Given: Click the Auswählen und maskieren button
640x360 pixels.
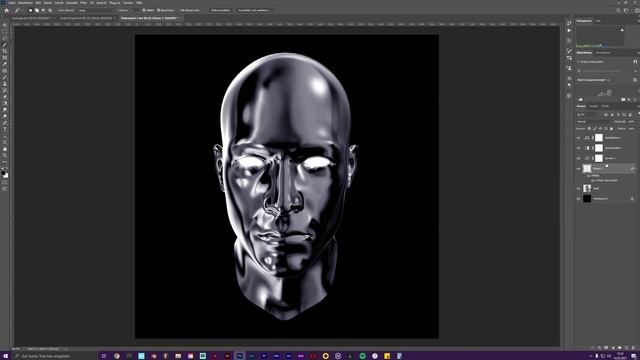Looking at the screenshot, I should (x=254, y=10).
